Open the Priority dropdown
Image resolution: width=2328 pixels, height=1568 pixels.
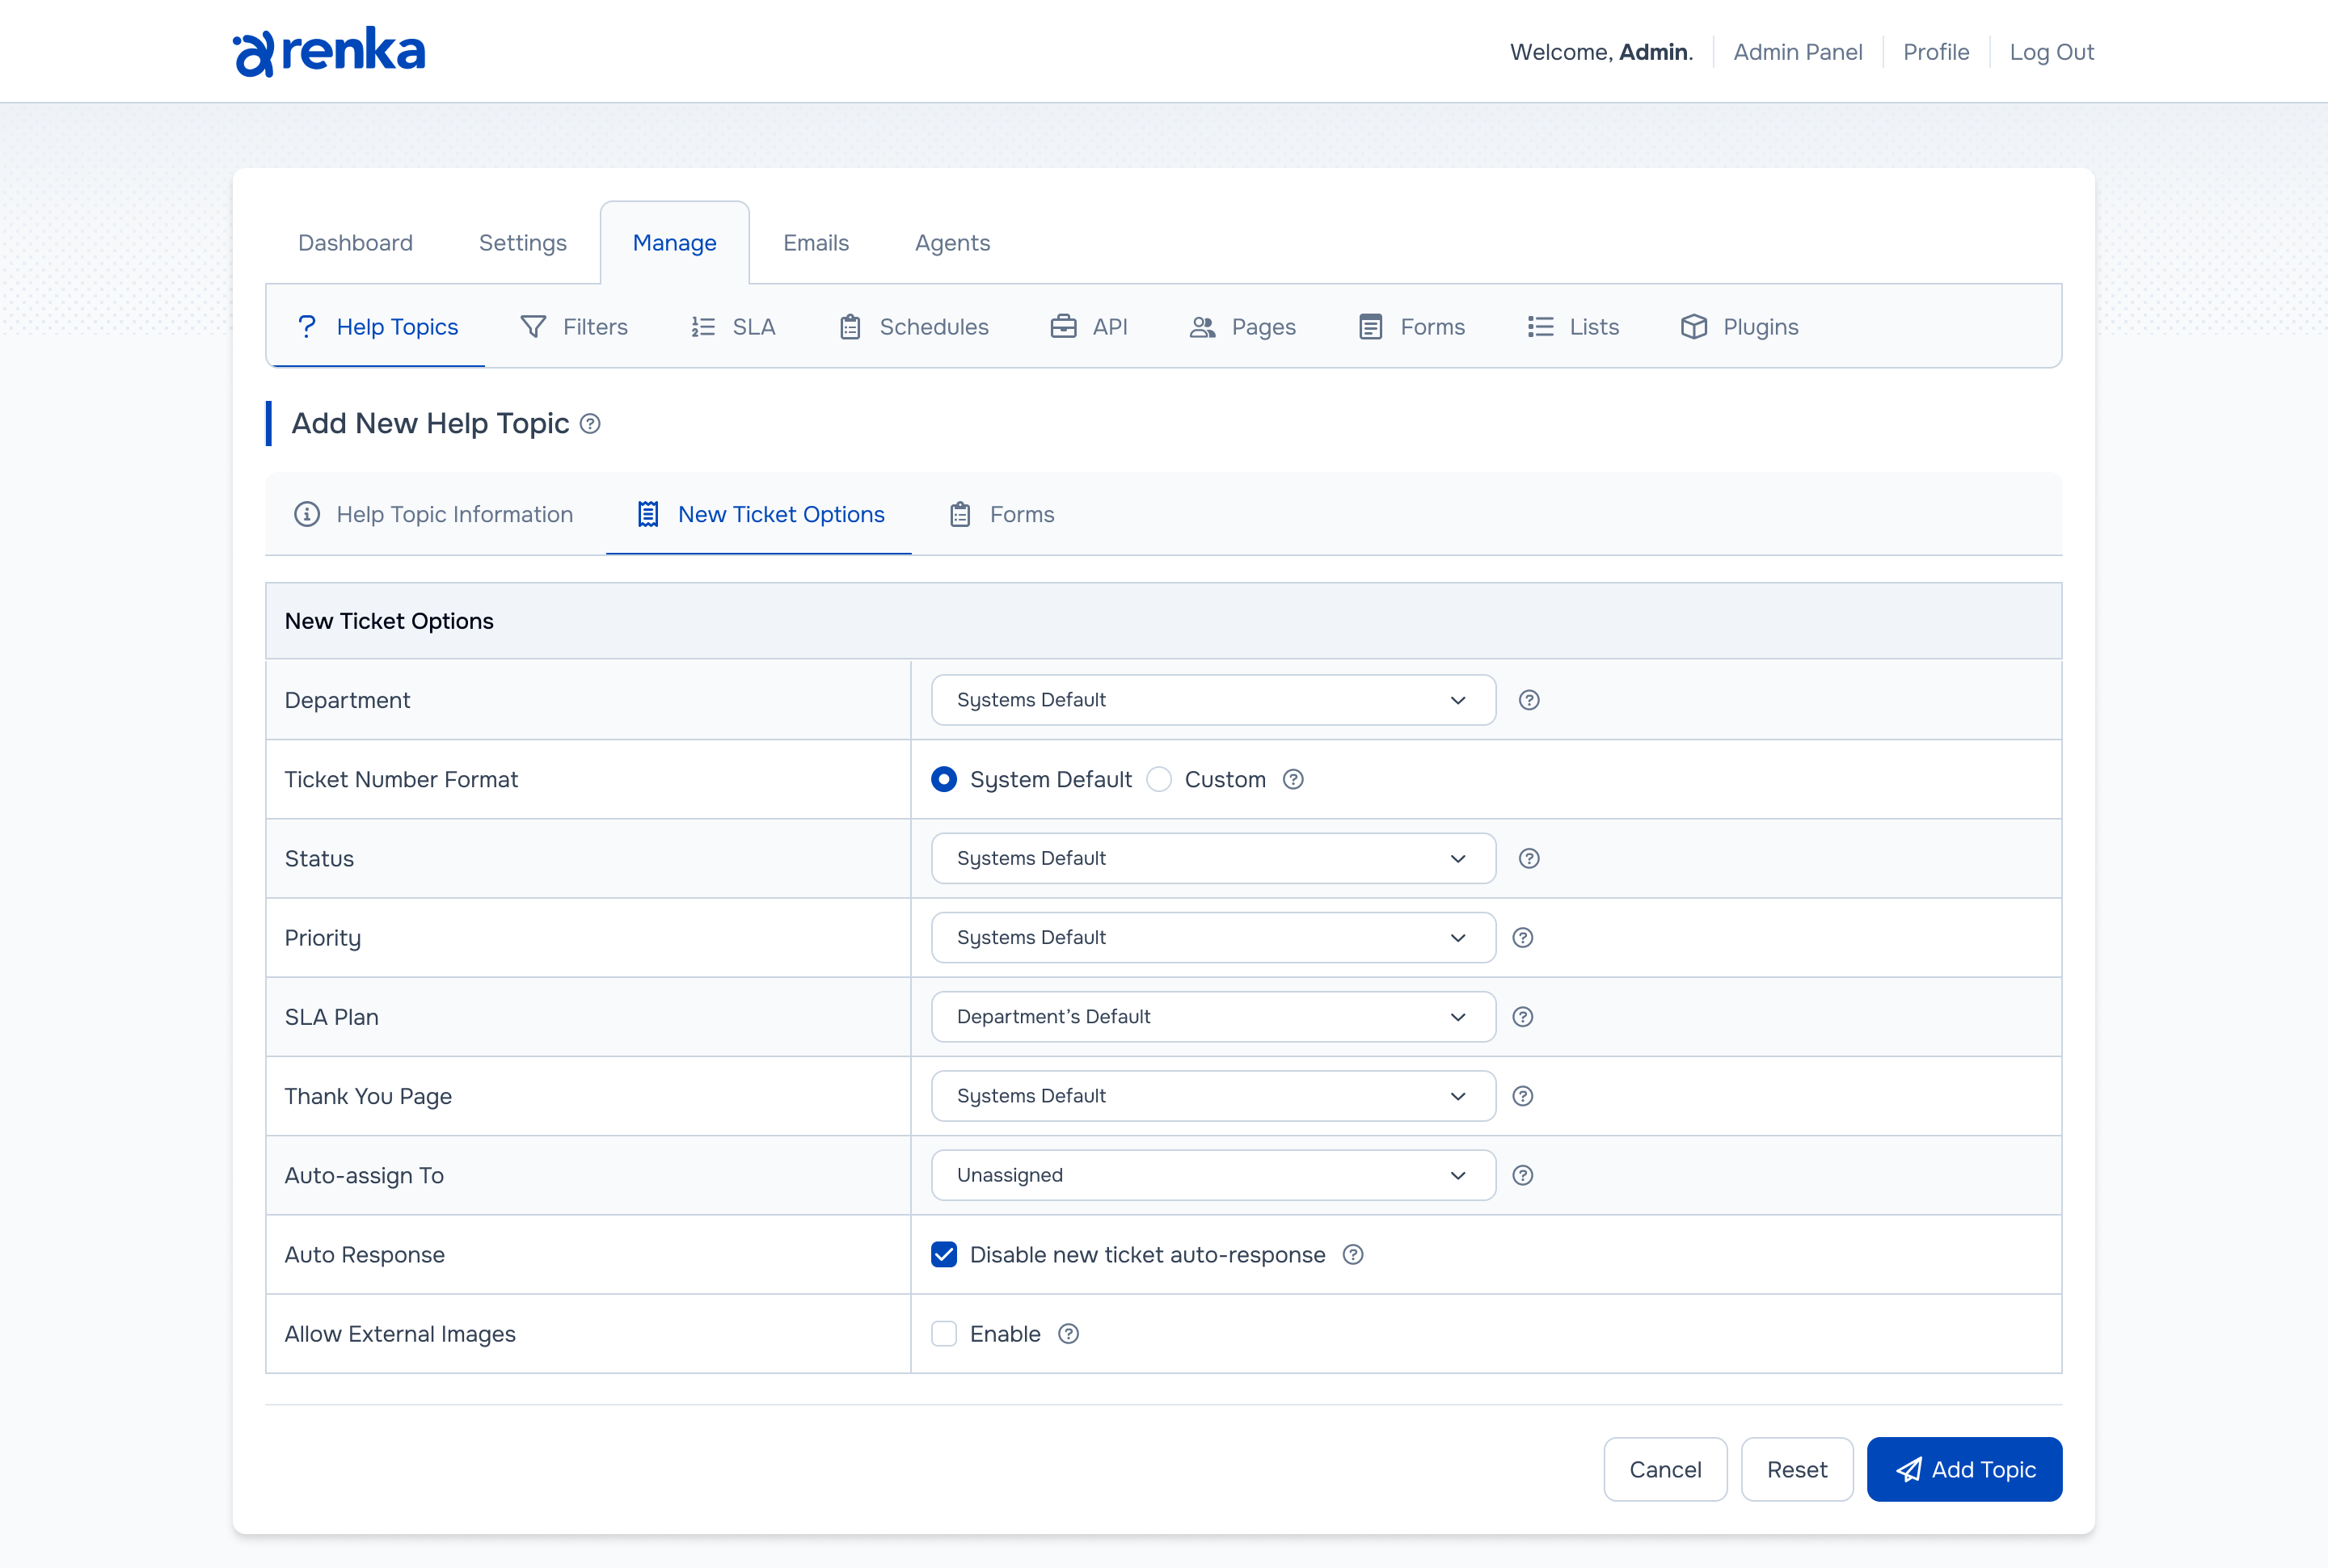point(1213,937)
